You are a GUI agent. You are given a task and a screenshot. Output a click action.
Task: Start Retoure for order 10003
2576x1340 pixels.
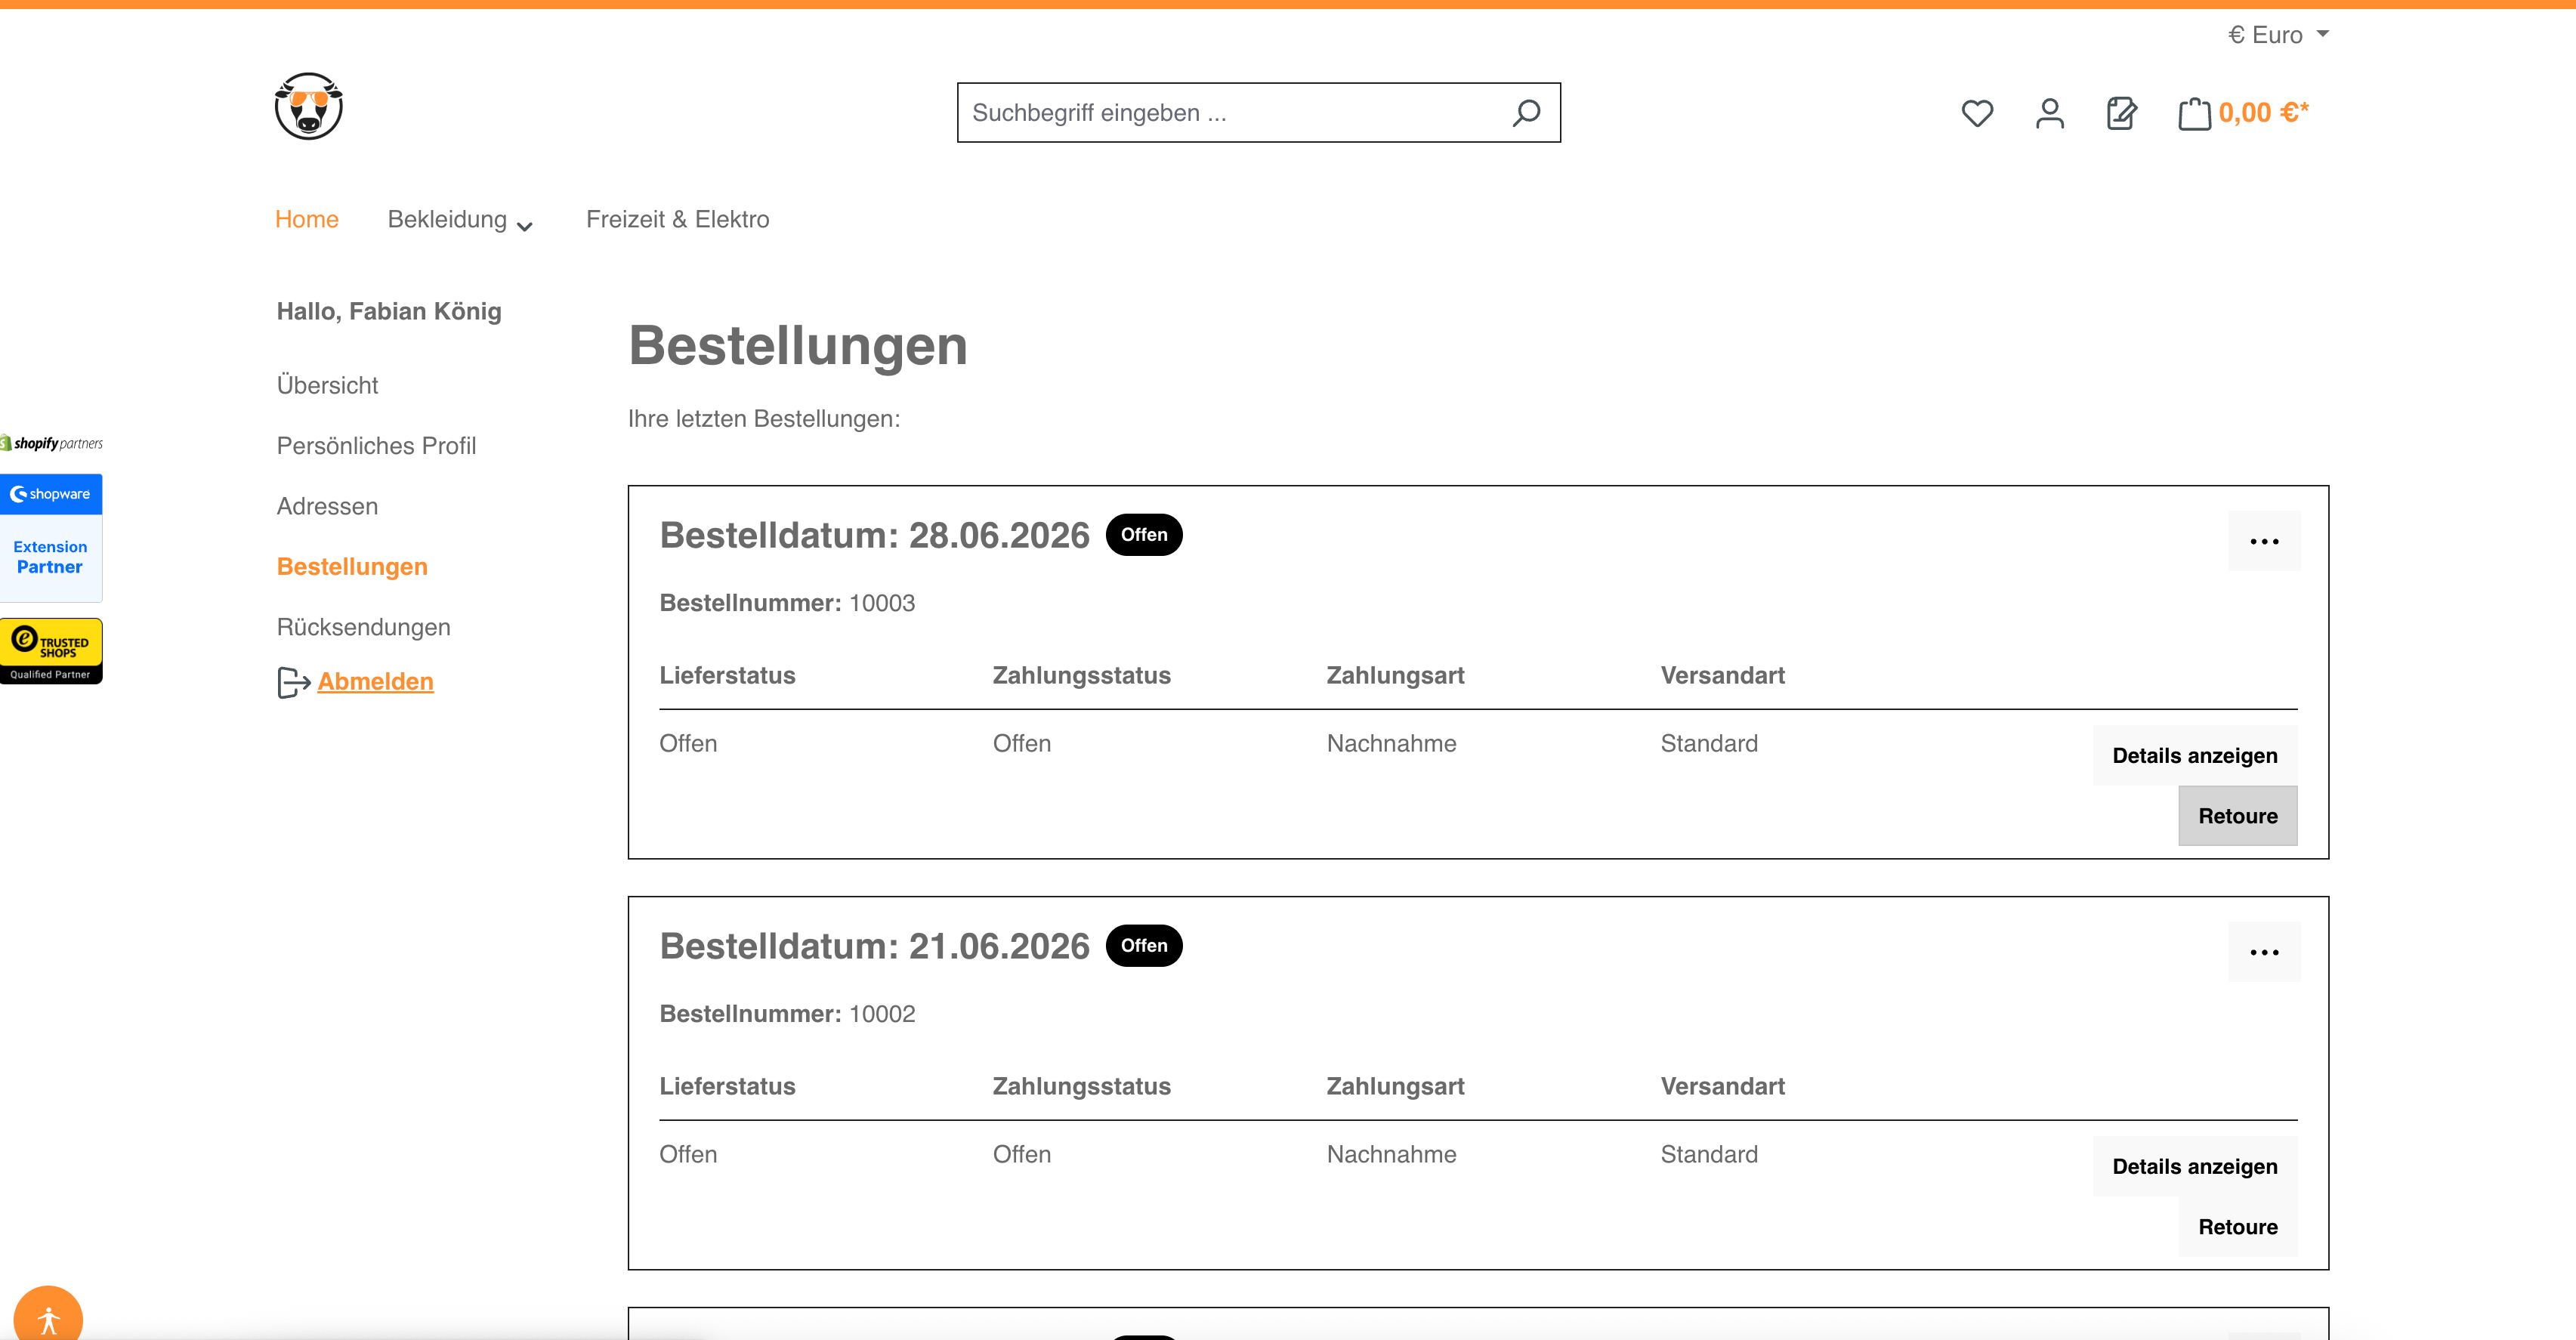(2238, 816)
